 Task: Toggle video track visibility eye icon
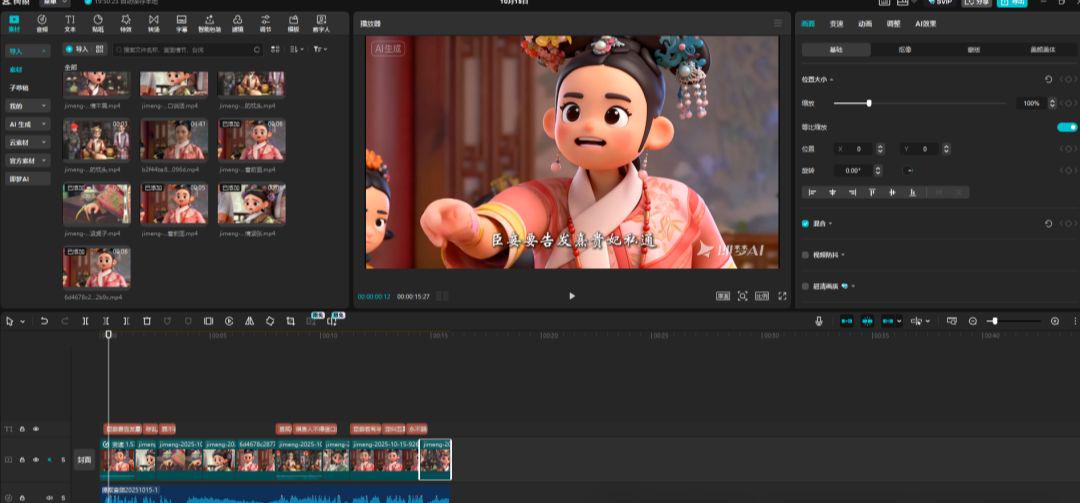(36, 460)
